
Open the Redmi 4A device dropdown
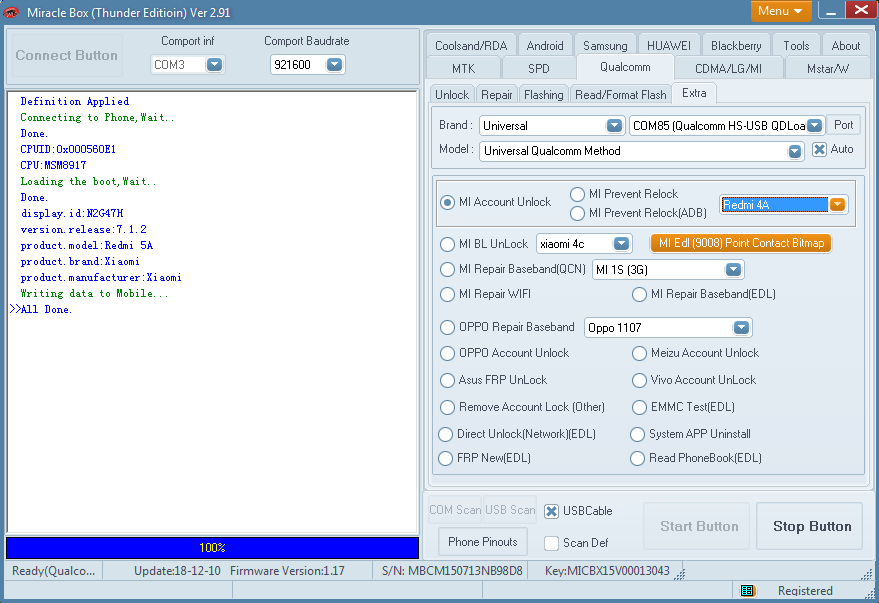(837, 205)
